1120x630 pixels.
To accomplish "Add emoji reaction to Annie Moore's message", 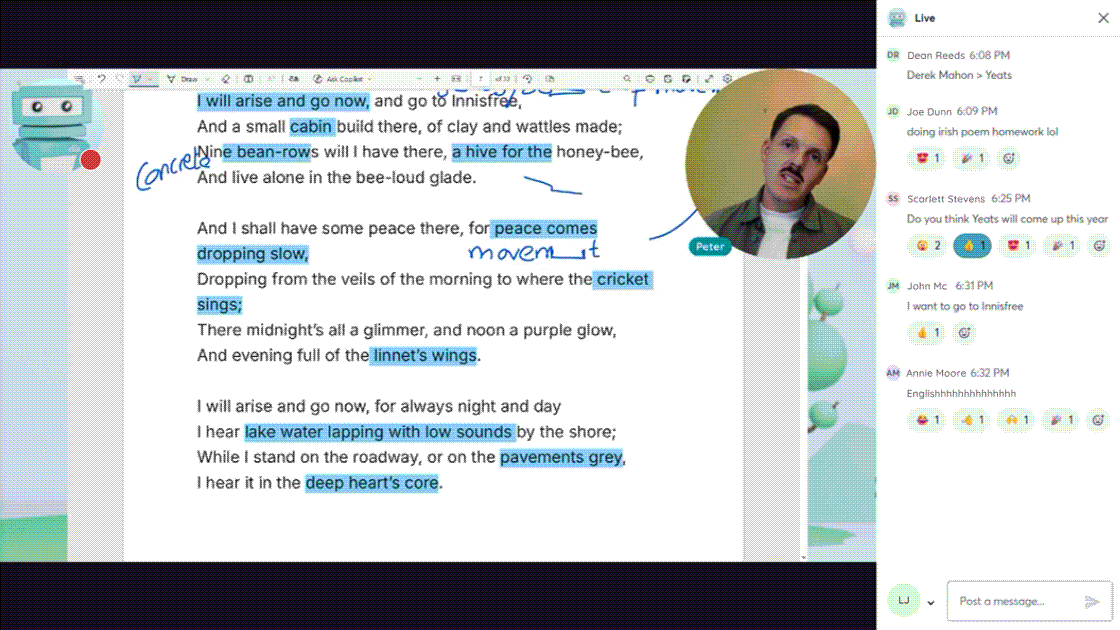I will click(x=1099, y=420).
